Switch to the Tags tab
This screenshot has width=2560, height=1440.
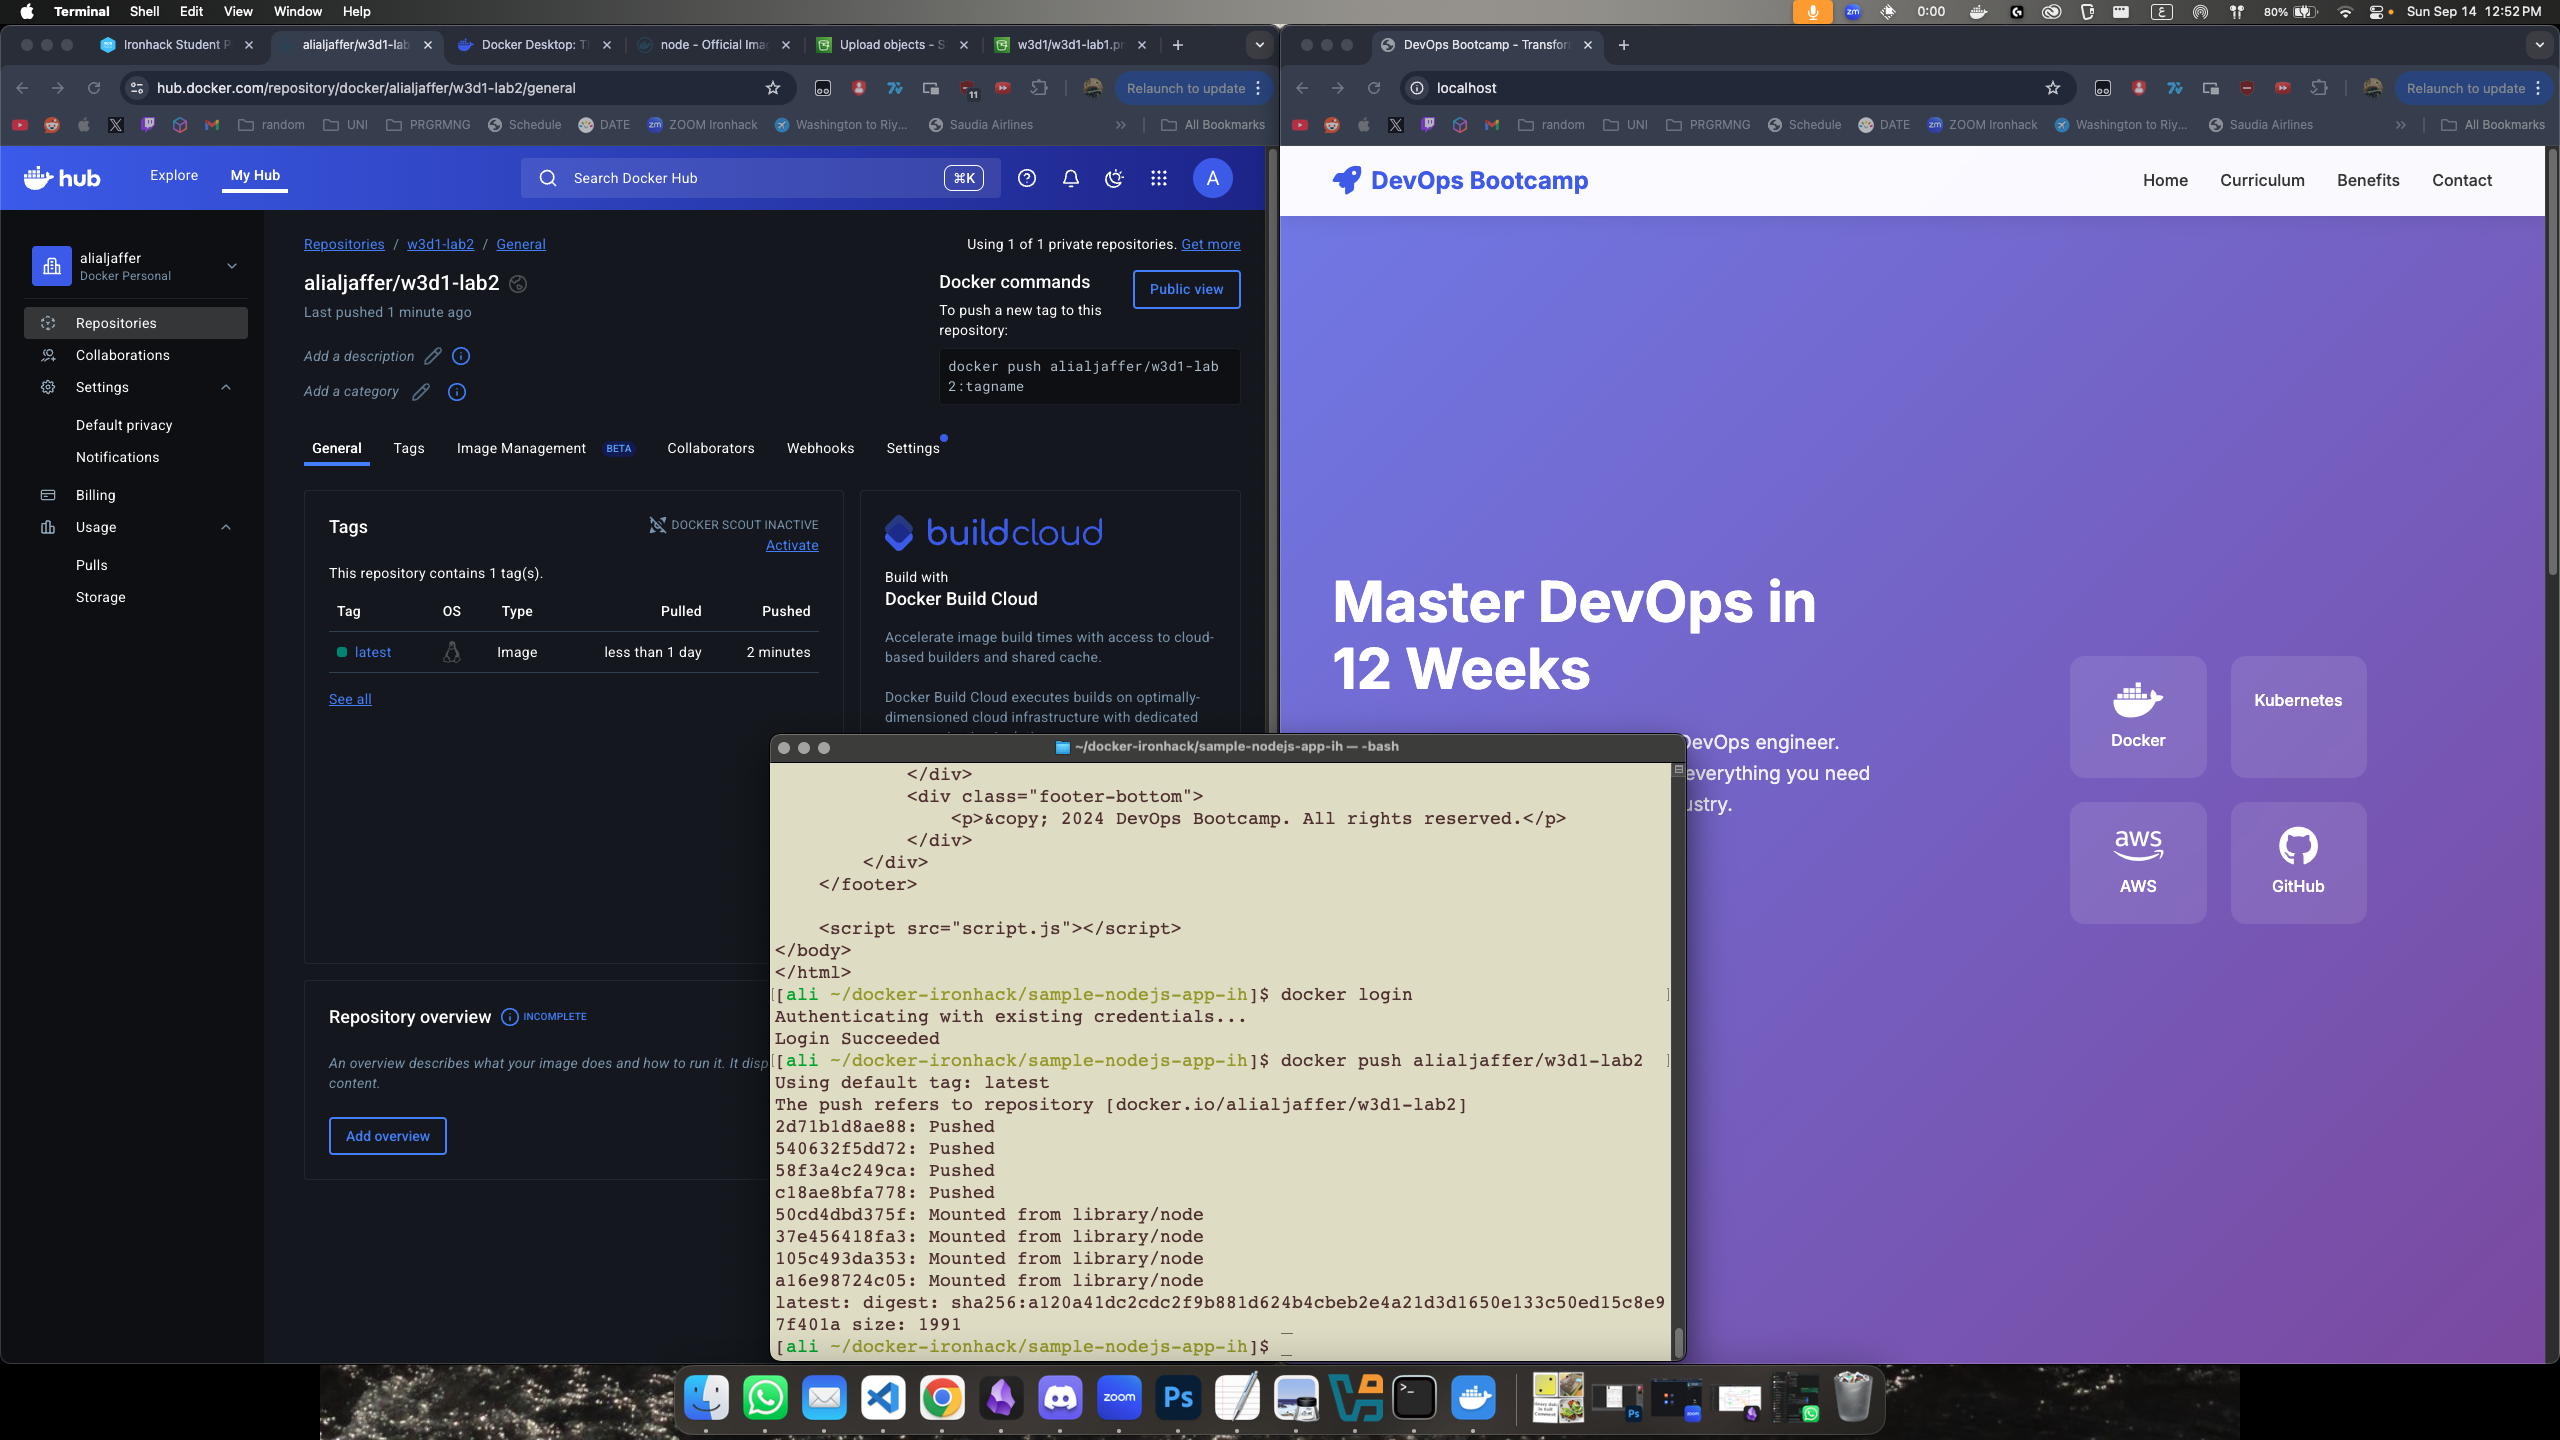[x=408, y=448]
